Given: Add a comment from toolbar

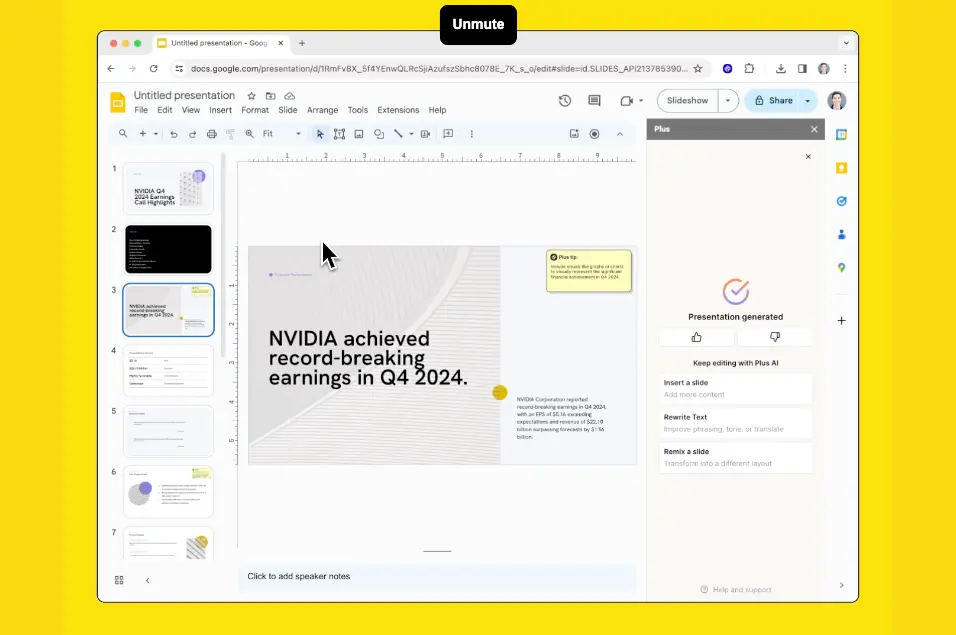Looking at the screenshot, I should tap(448, 134).
